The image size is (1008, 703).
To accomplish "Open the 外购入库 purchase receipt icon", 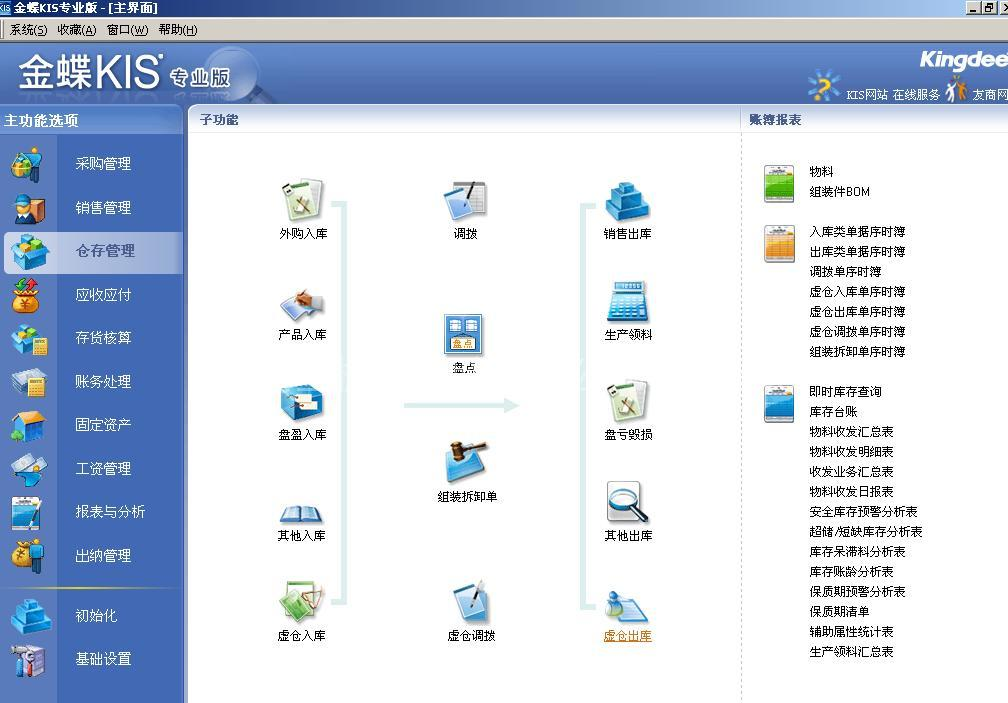I will 302,200.
